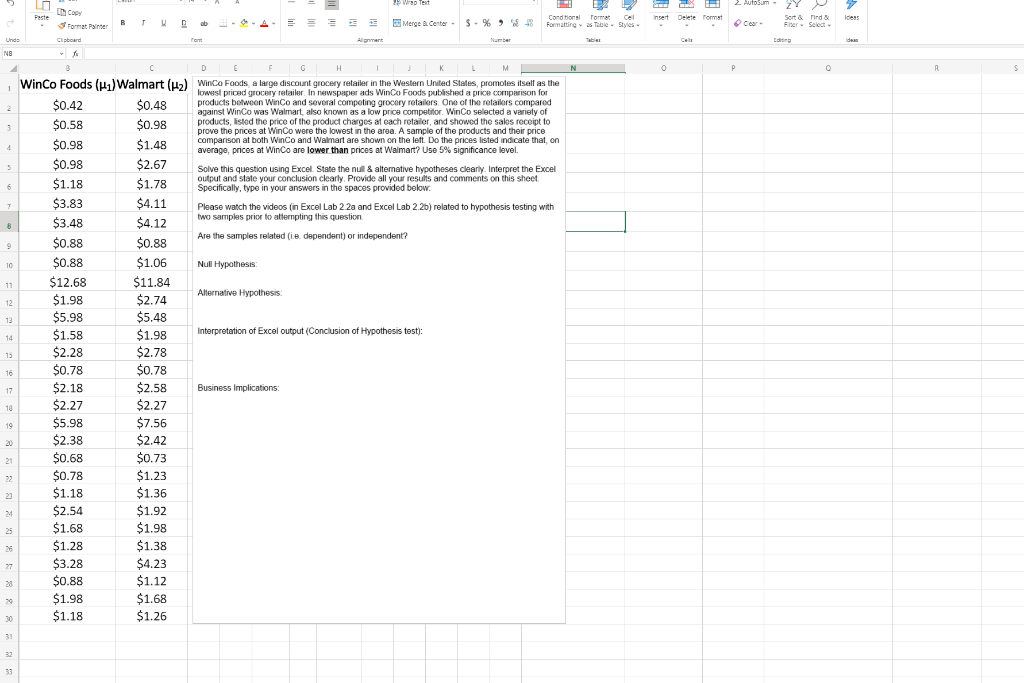The height and width of the screenshot is (683, 1024).
Task: Apply yellow fill color
Action: pos(244,23)
